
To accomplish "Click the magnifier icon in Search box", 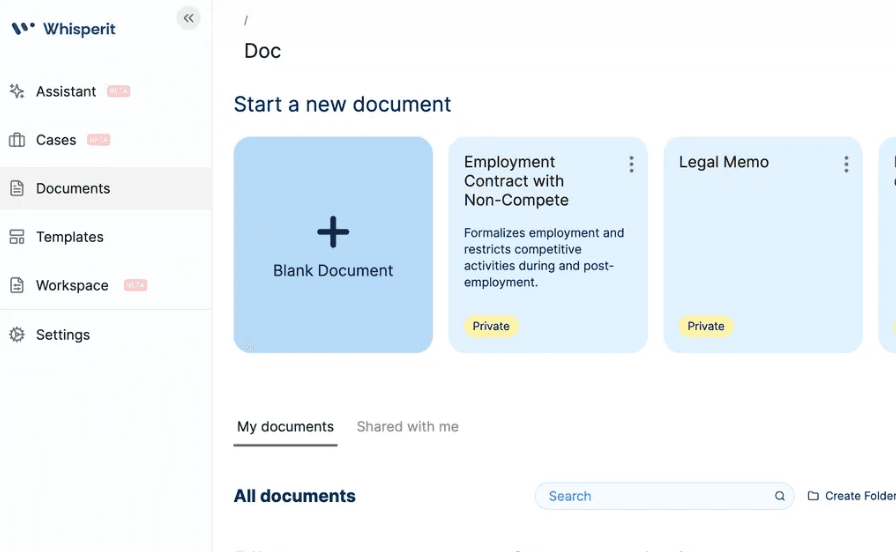I will click(780, 496).
